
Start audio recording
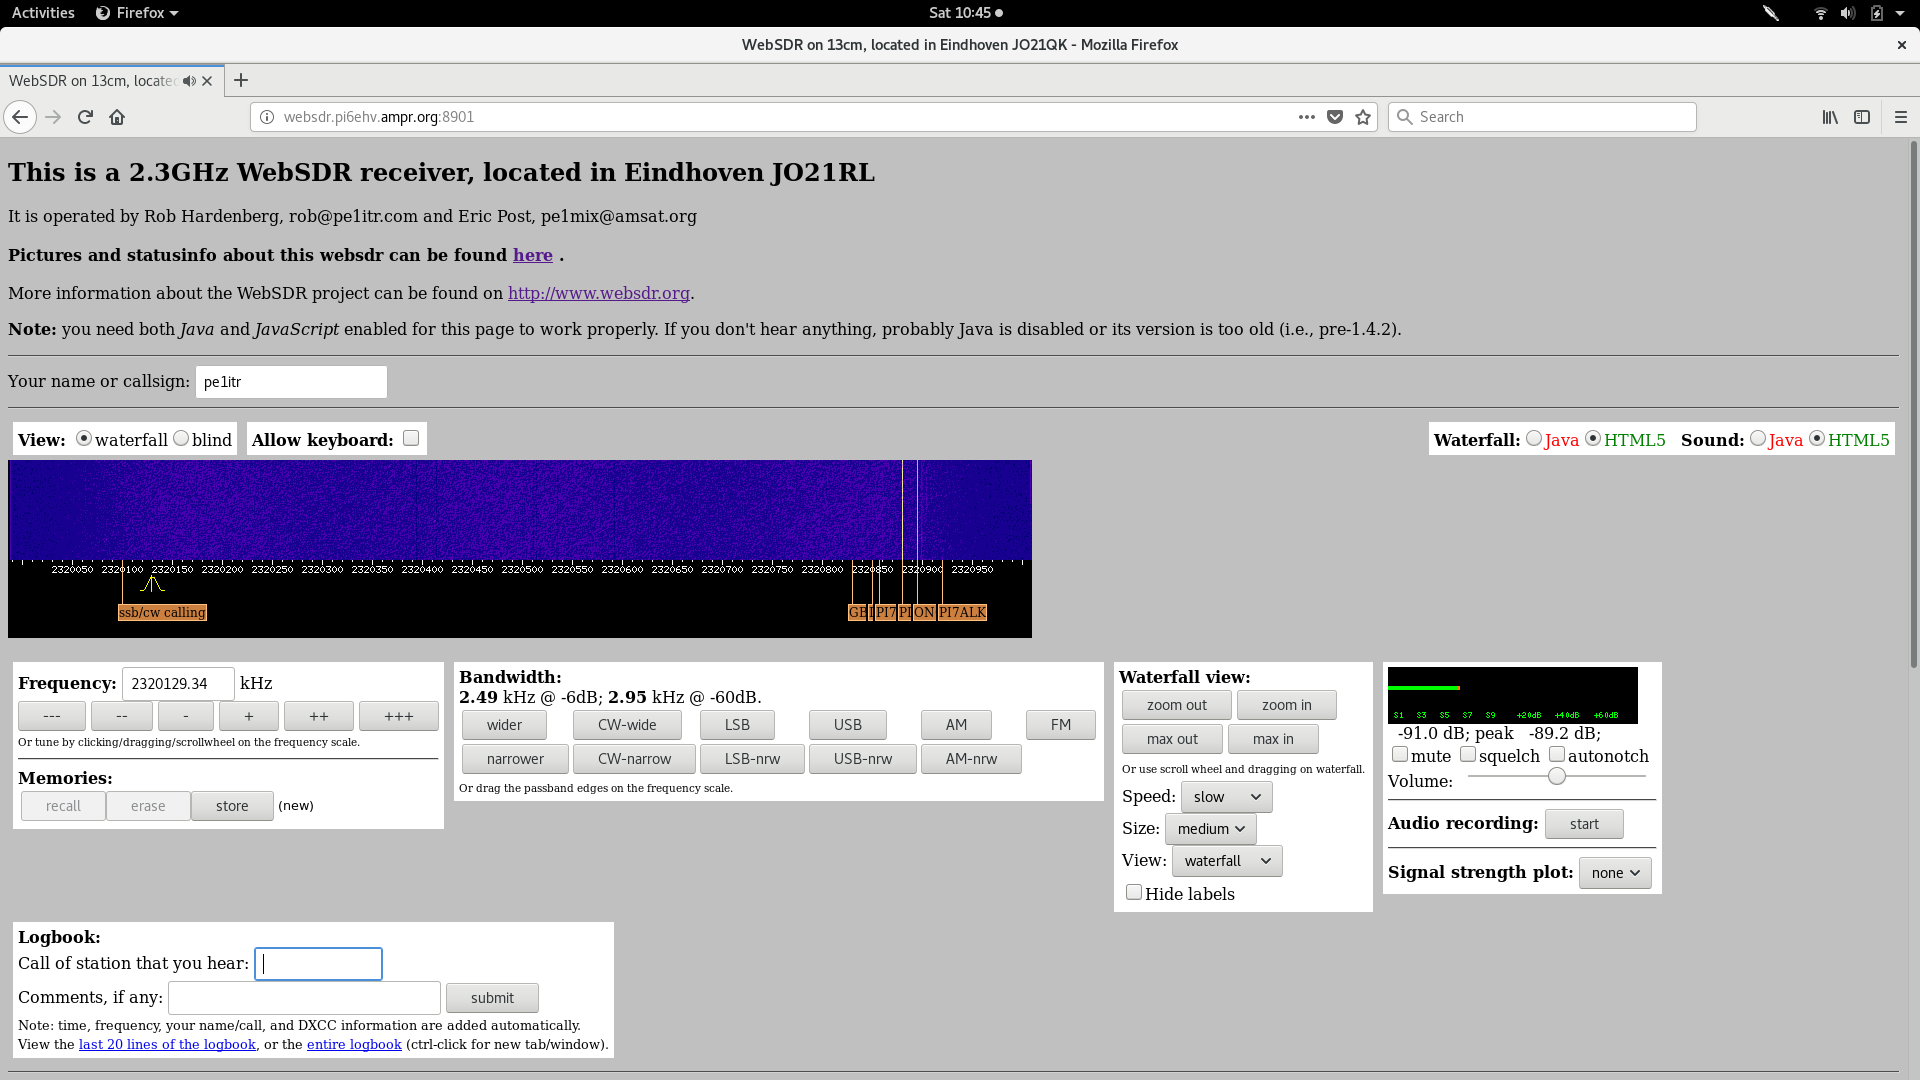1584,824
